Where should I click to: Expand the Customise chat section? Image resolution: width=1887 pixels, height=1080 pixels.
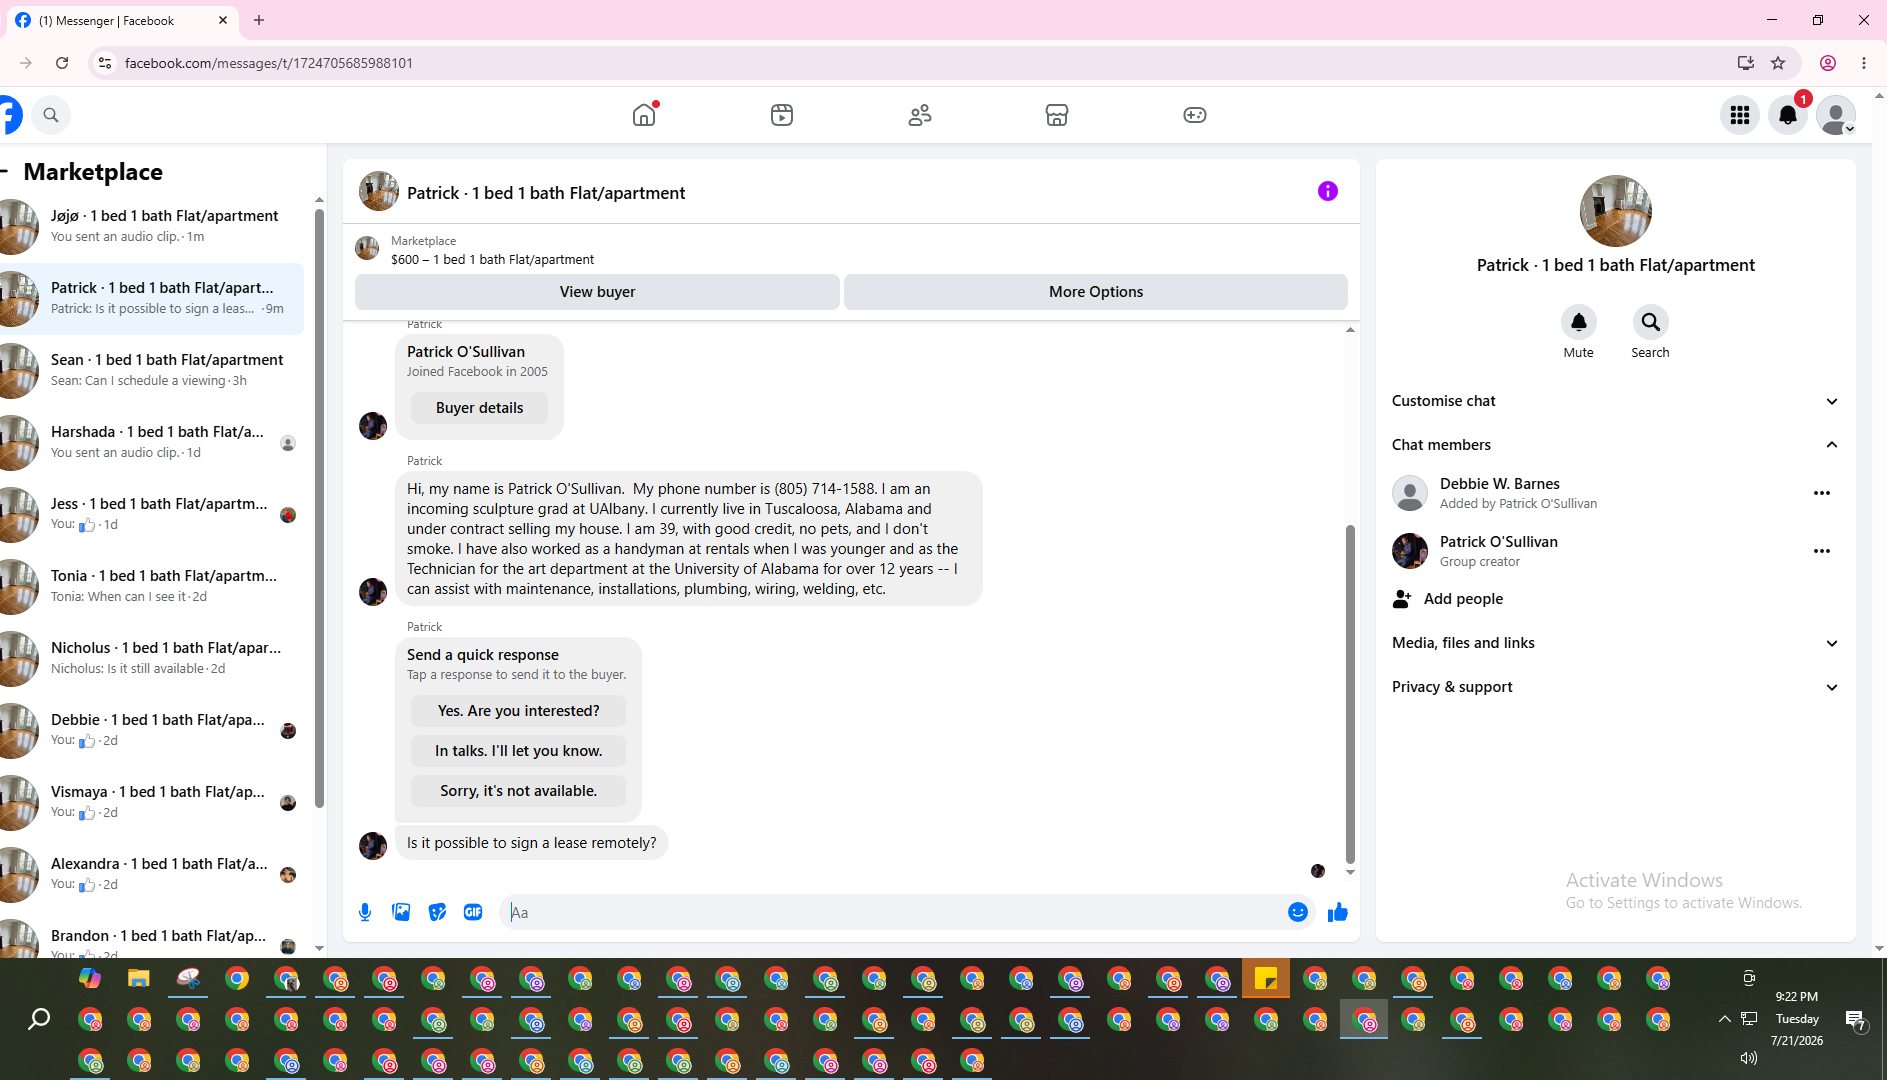click(x=1615, y=401)
